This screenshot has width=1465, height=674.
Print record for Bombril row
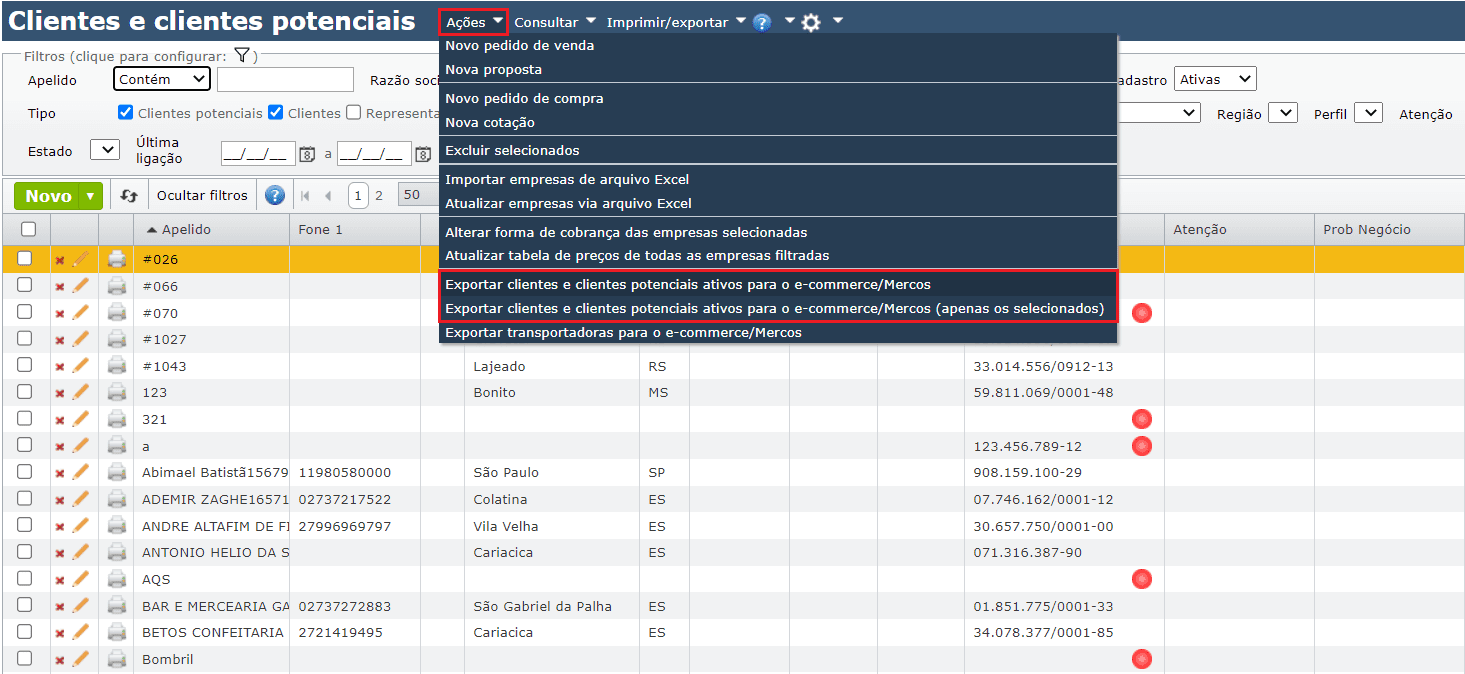117,660
